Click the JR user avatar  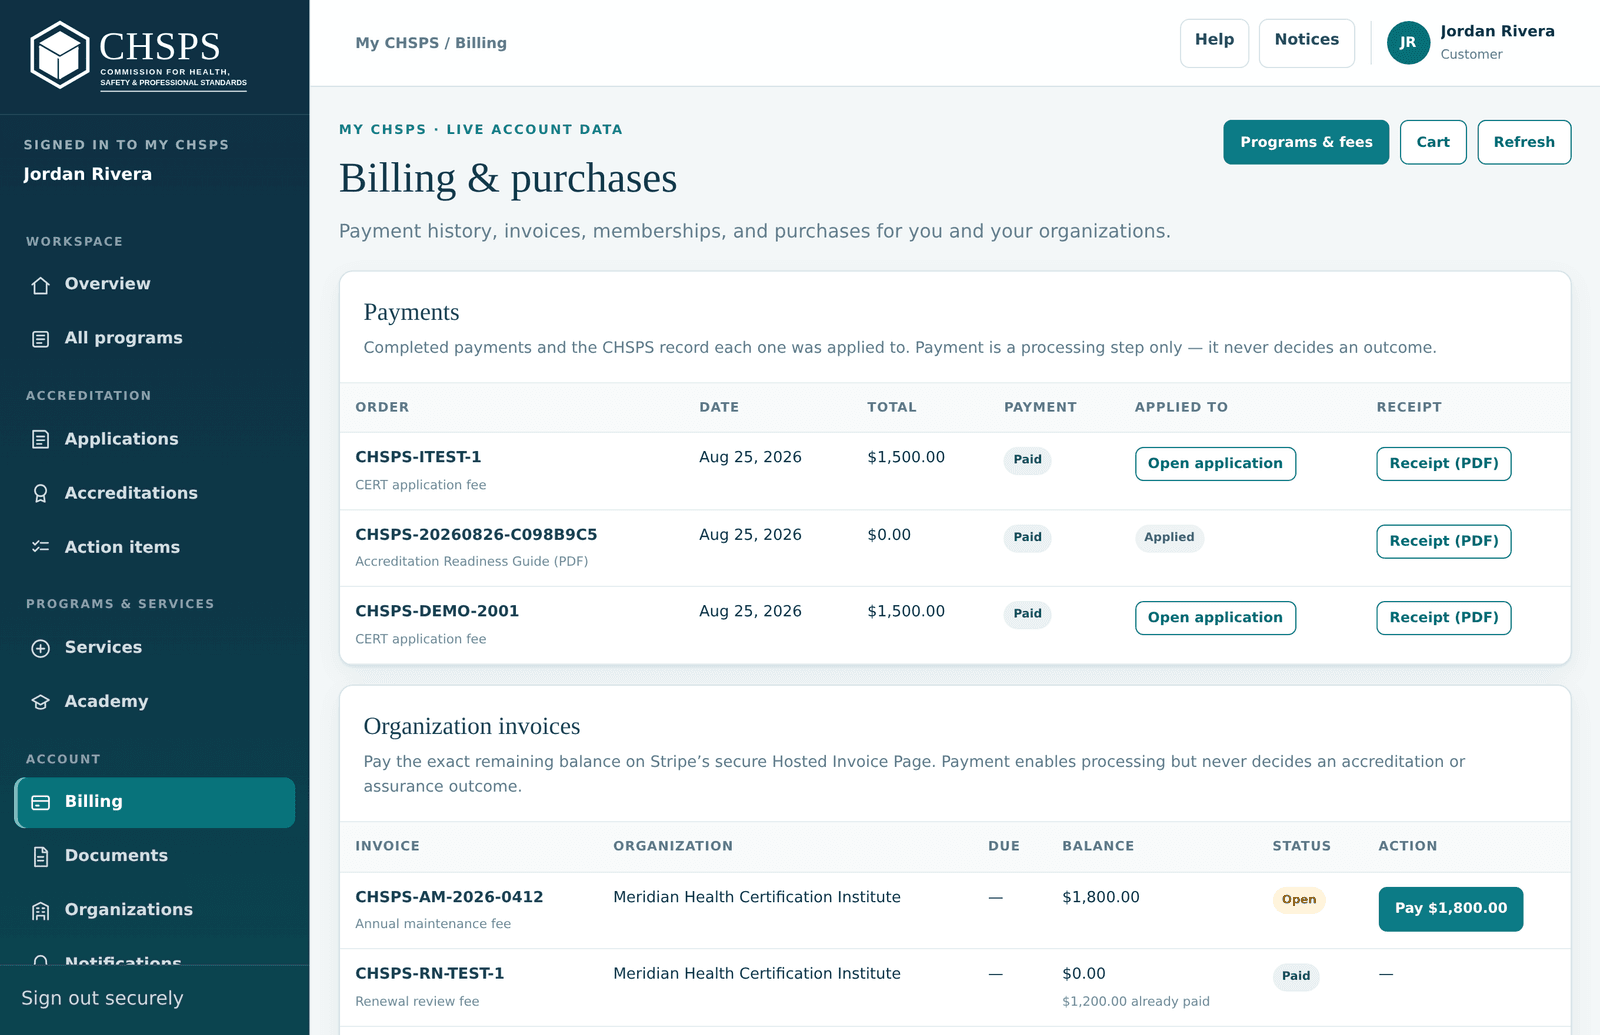click(1408, 43)
